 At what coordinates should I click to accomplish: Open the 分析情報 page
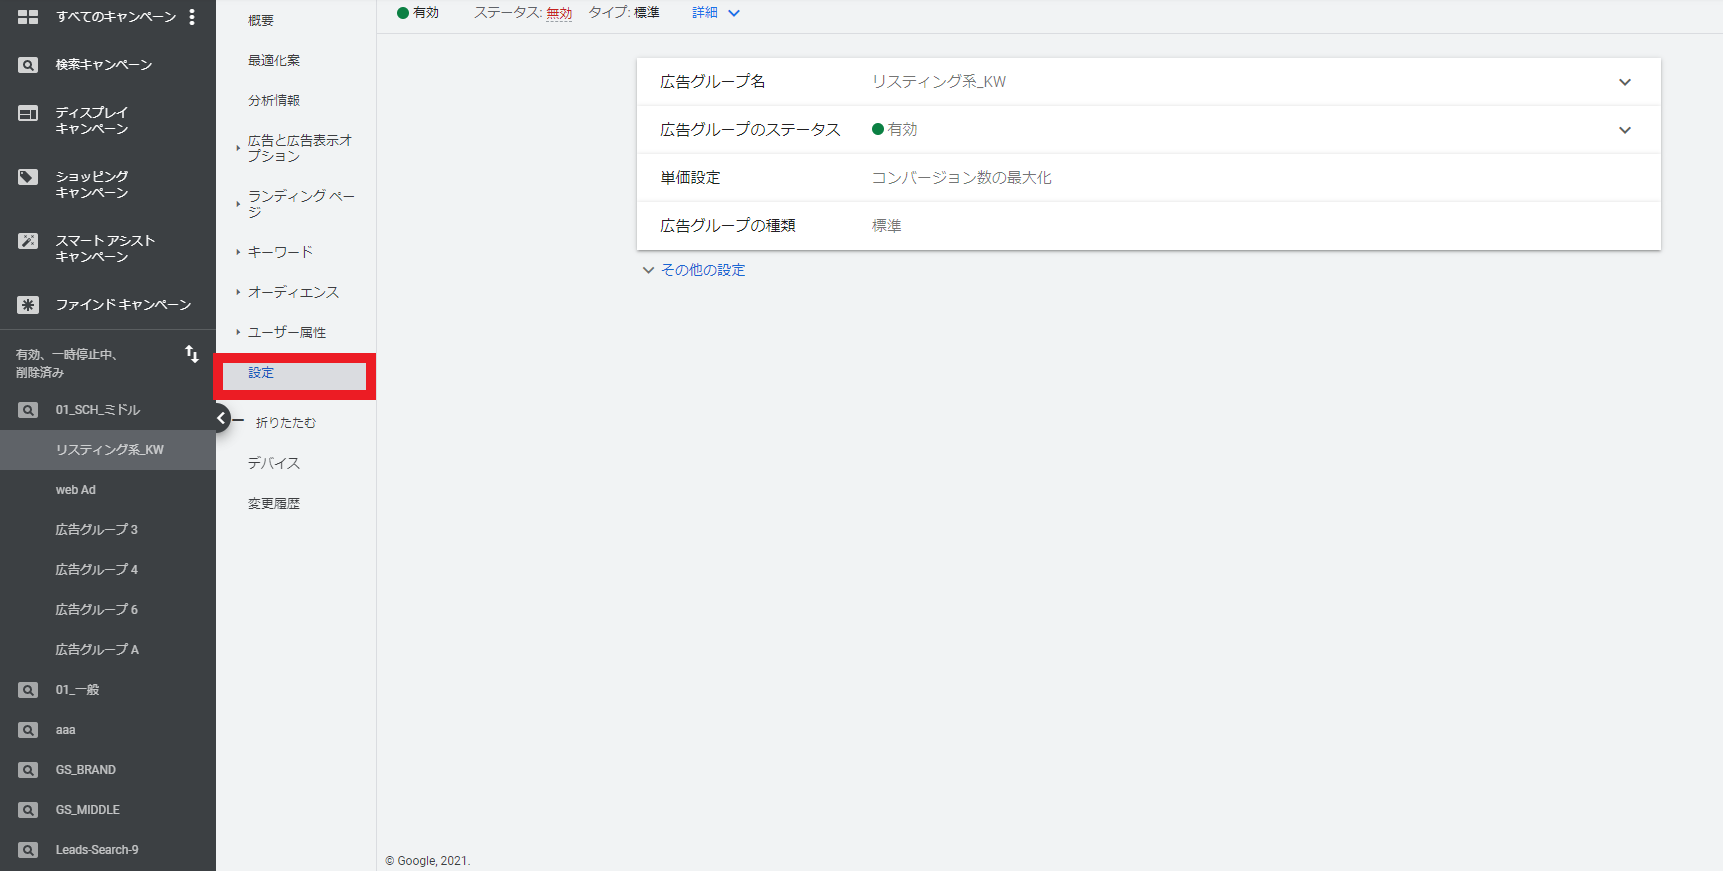tap(274, 100)
